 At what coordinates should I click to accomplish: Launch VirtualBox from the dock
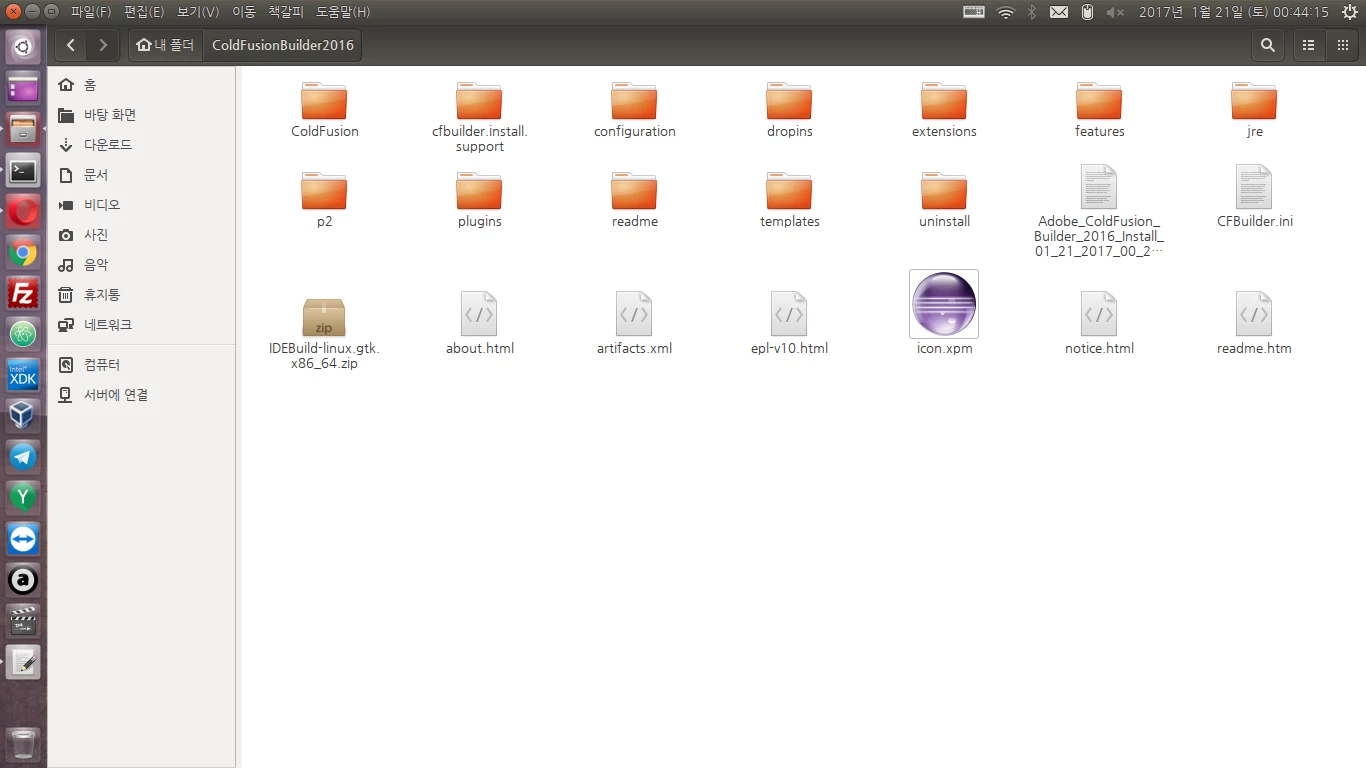(23, 416)
